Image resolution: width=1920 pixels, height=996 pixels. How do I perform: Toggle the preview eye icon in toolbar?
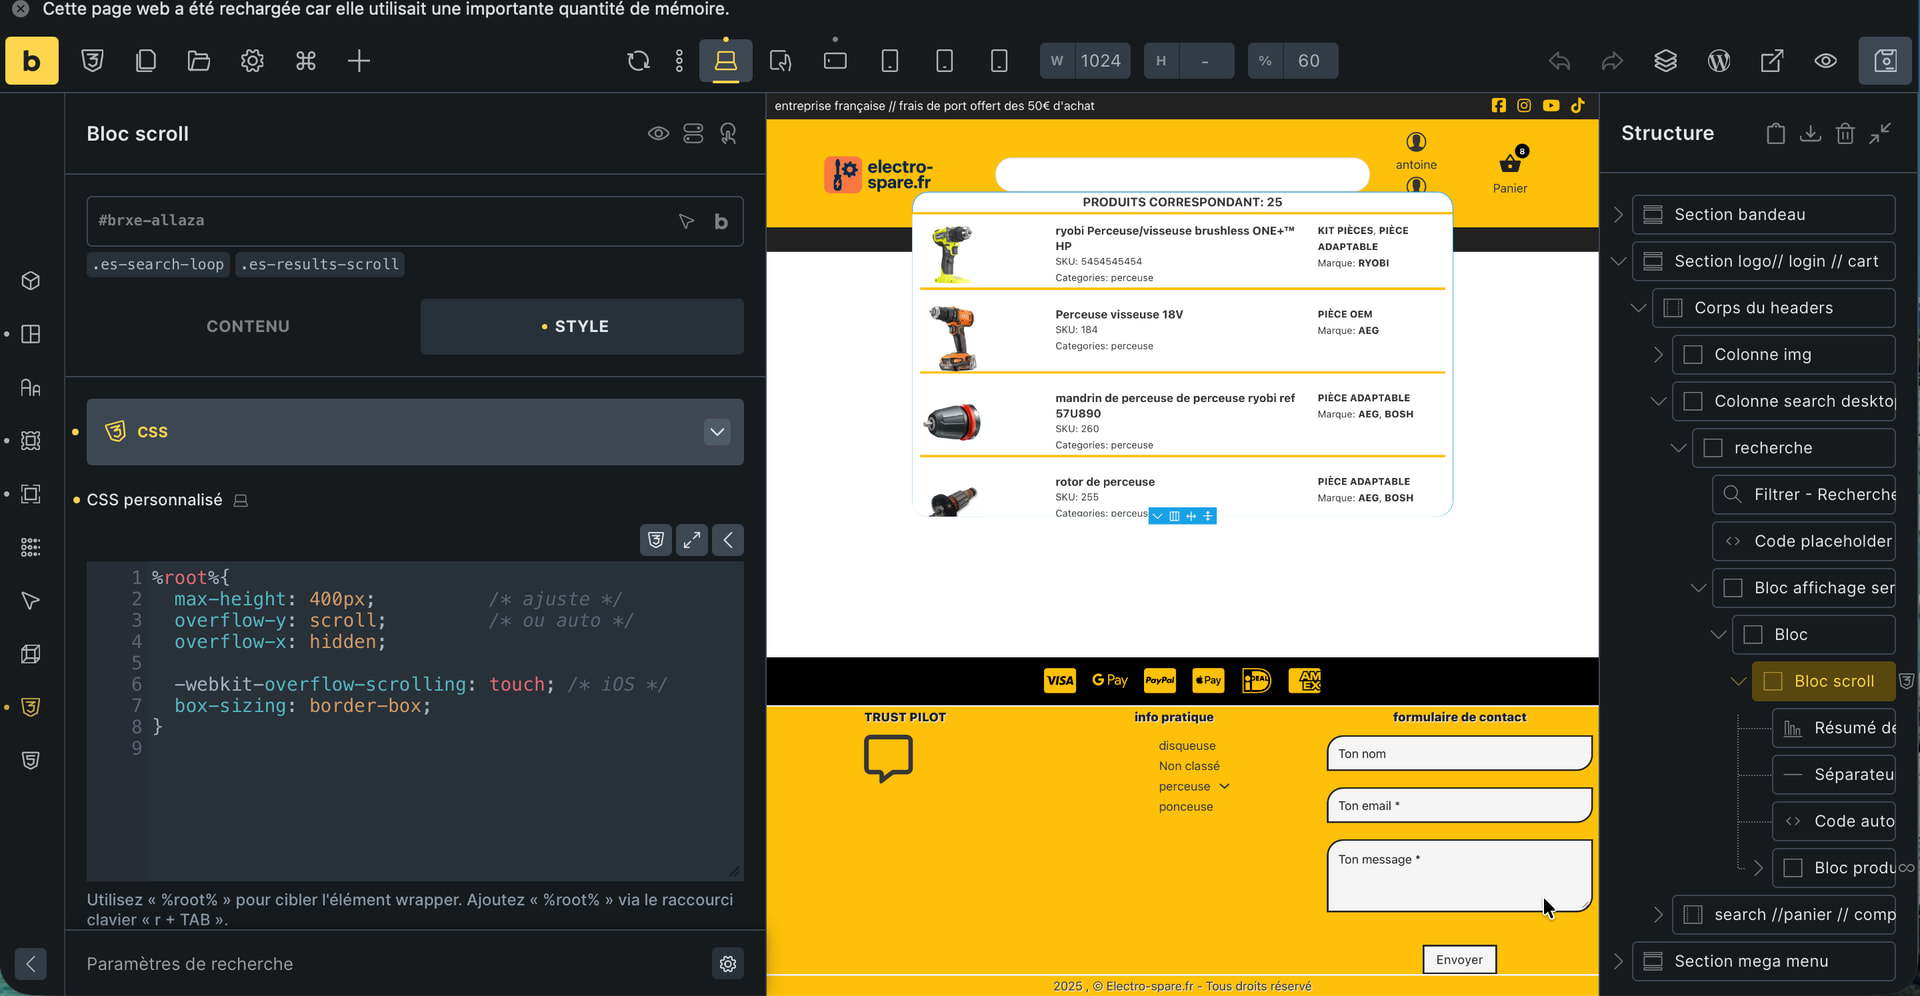click(x=1825, y=61)
